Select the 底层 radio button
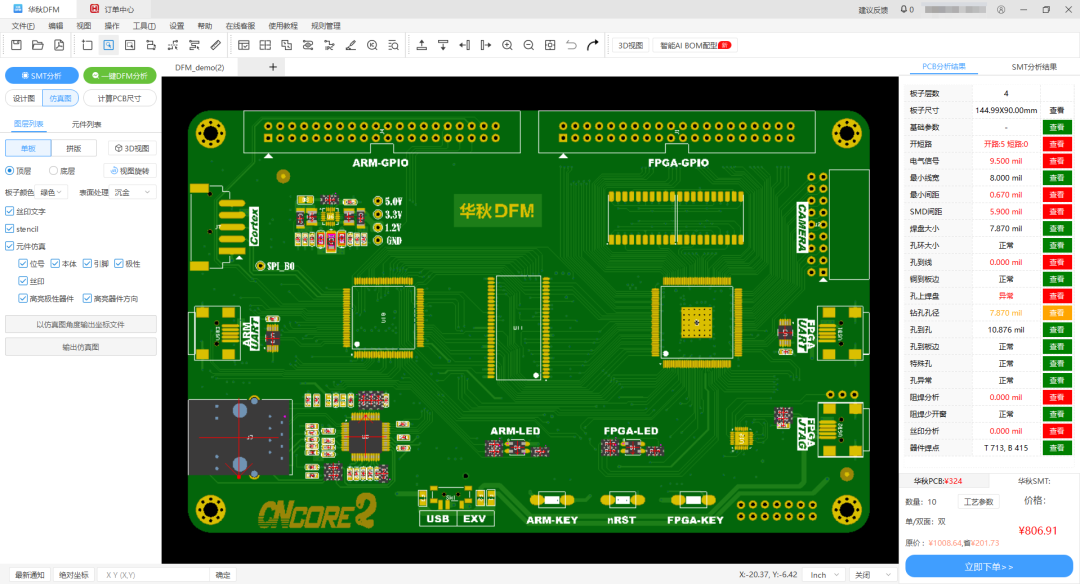 53,171
